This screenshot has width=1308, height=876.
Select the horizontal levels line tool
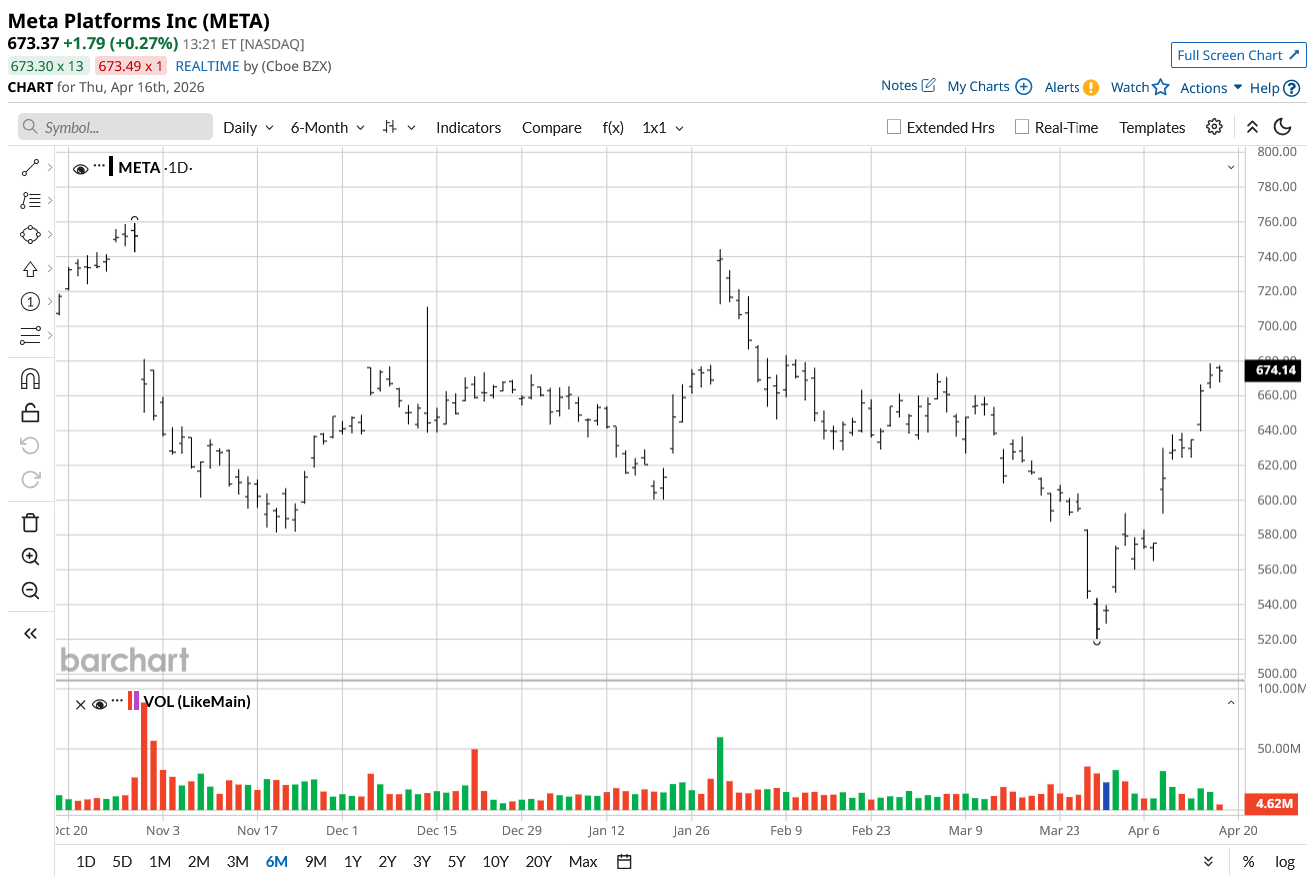pyautogui.click(x=30, y=335)
